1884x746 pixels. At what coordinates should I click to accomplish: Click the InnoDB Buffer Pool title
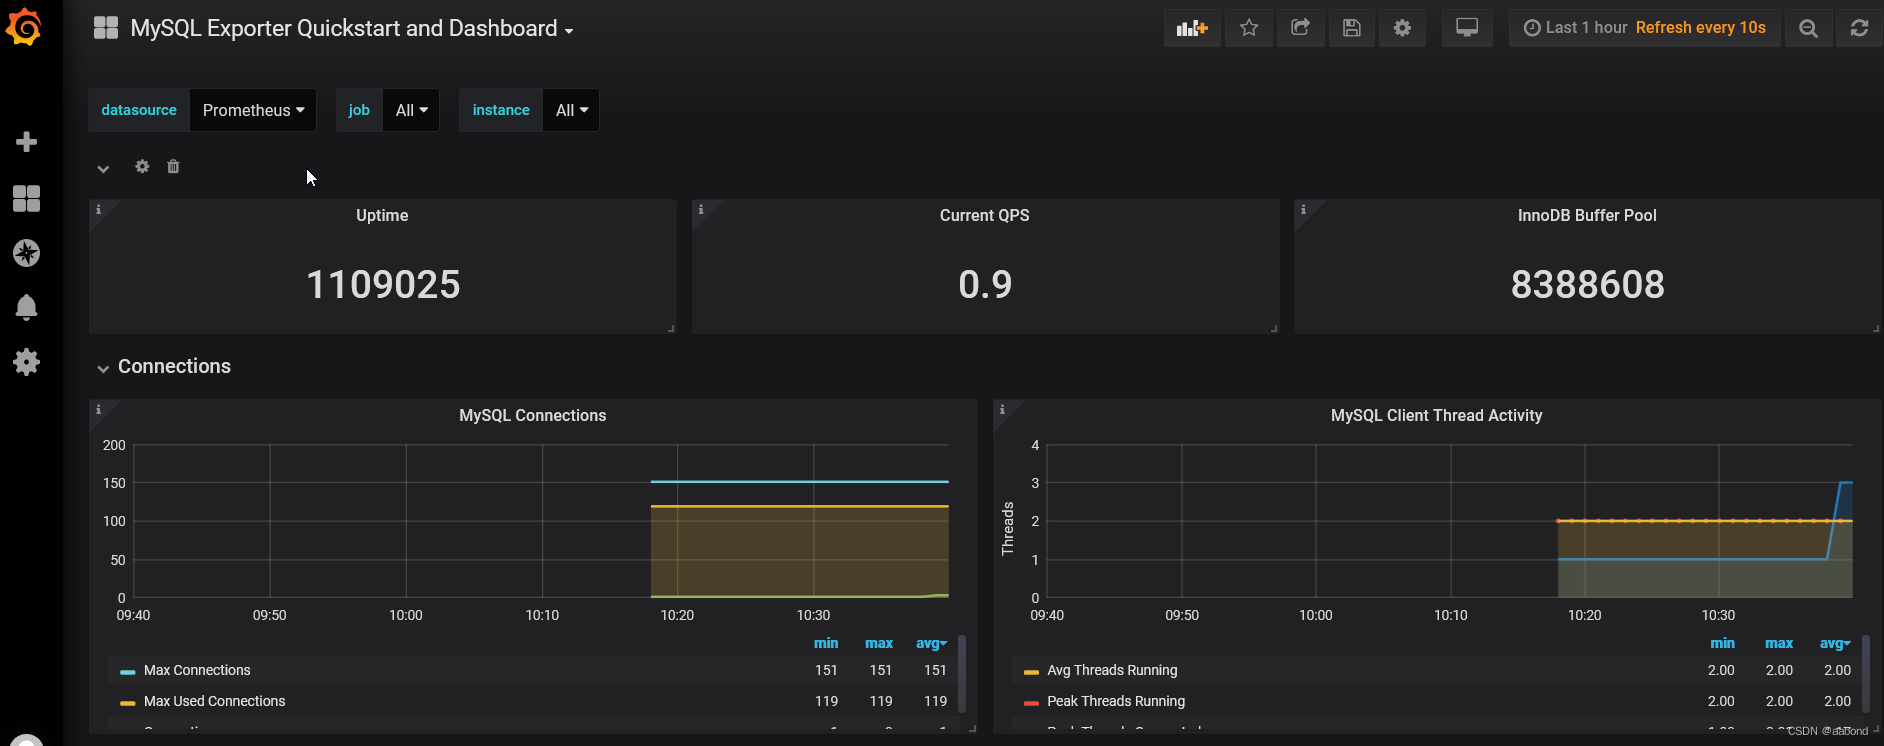(x=1587, y=215)
